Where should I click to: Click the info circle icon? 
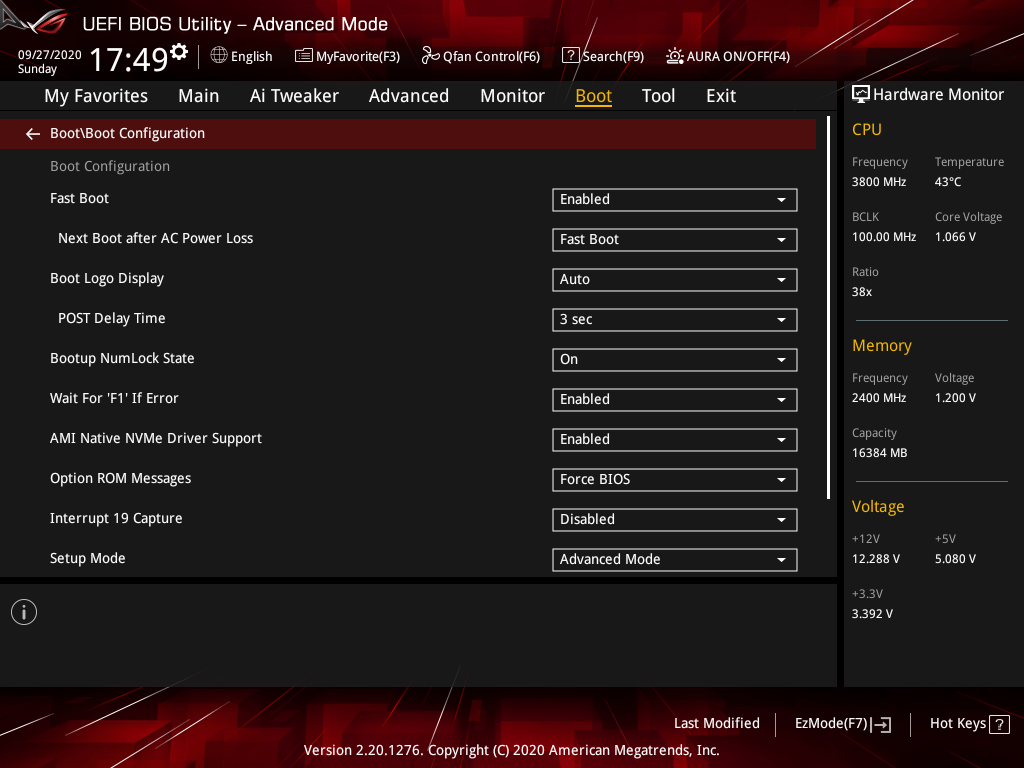(x=24, y=612)
